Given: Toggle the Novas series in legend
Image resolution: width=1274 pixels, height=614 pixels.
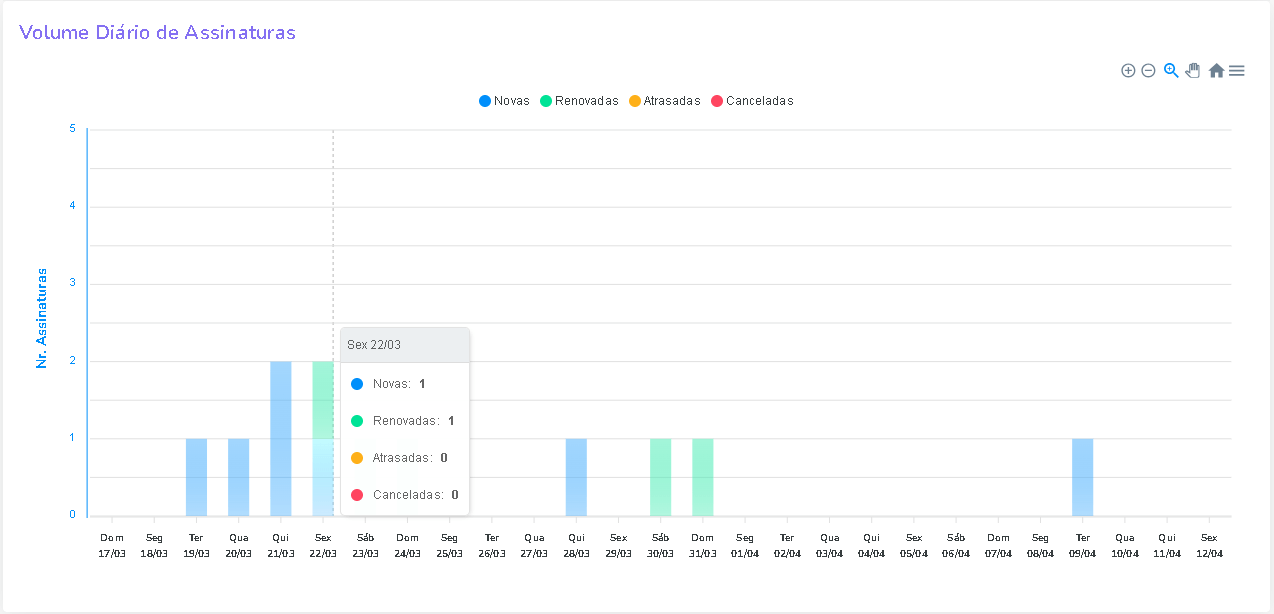Looking at the screenshot, I should (x=505, y=101).
